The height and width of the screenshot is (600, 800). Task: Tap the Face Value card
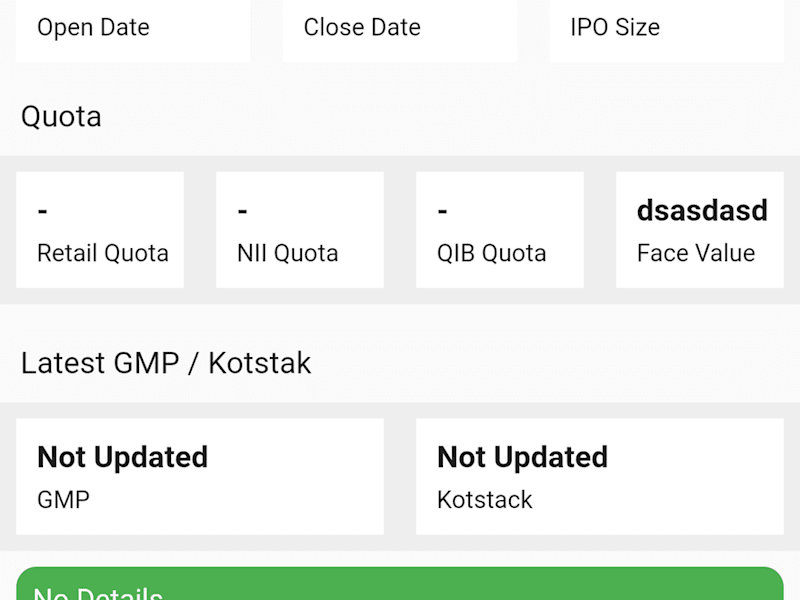[699, 230]
